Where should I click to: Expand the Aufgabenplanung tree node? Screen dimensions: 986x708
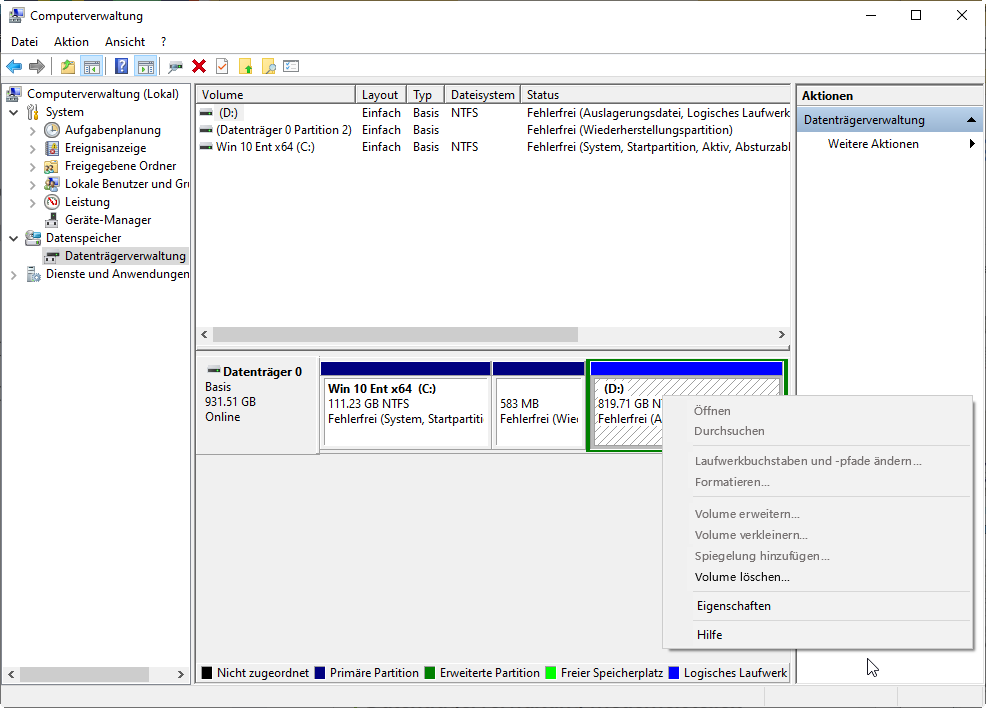(33, 130)
